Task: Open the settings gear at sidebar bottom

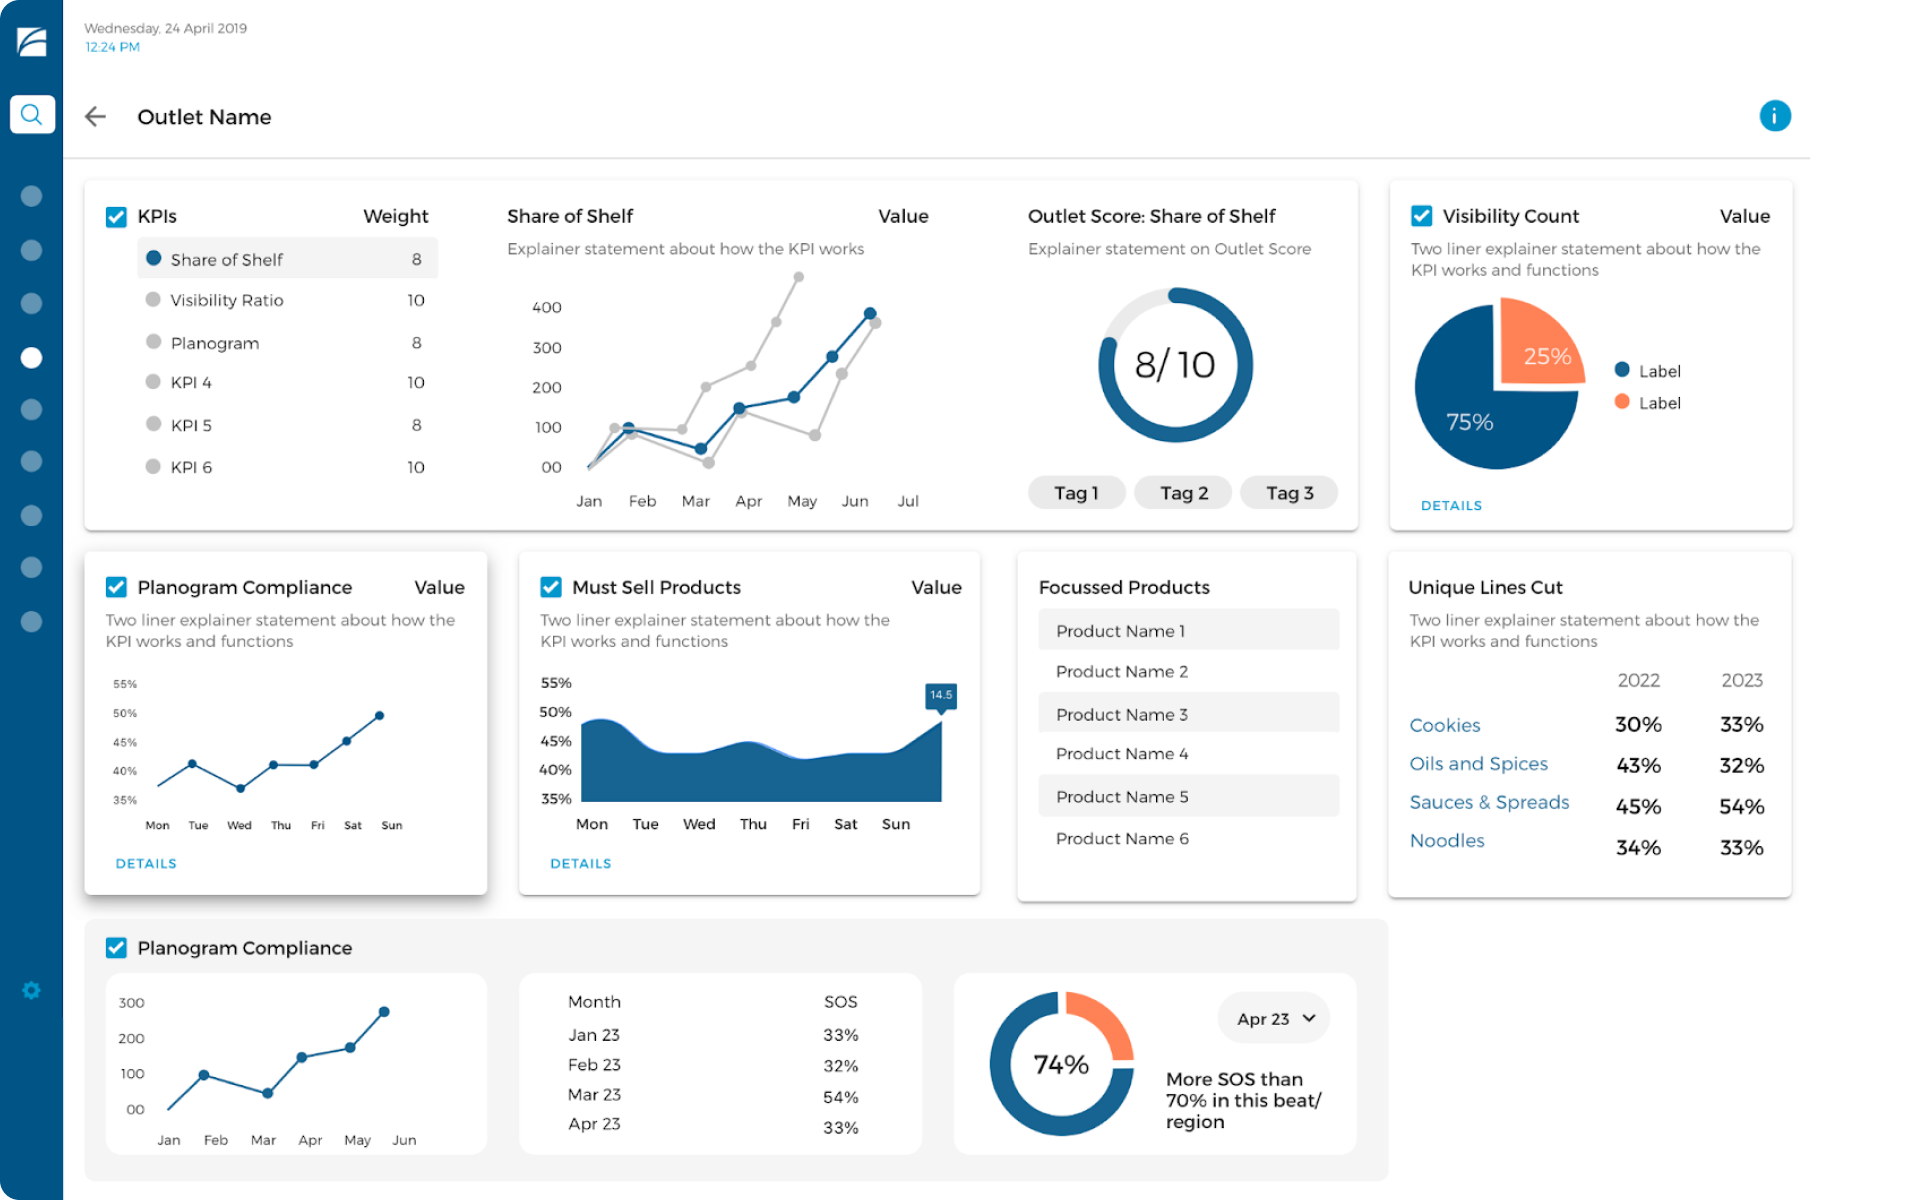Action: pos(31,990)
